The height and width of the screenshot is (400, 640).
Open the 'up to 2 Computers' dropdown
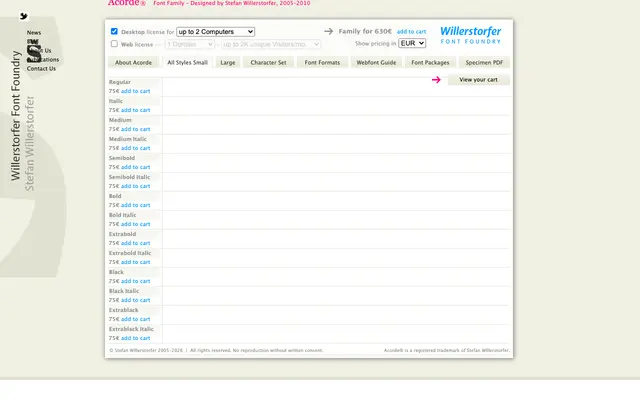(216, 31)
